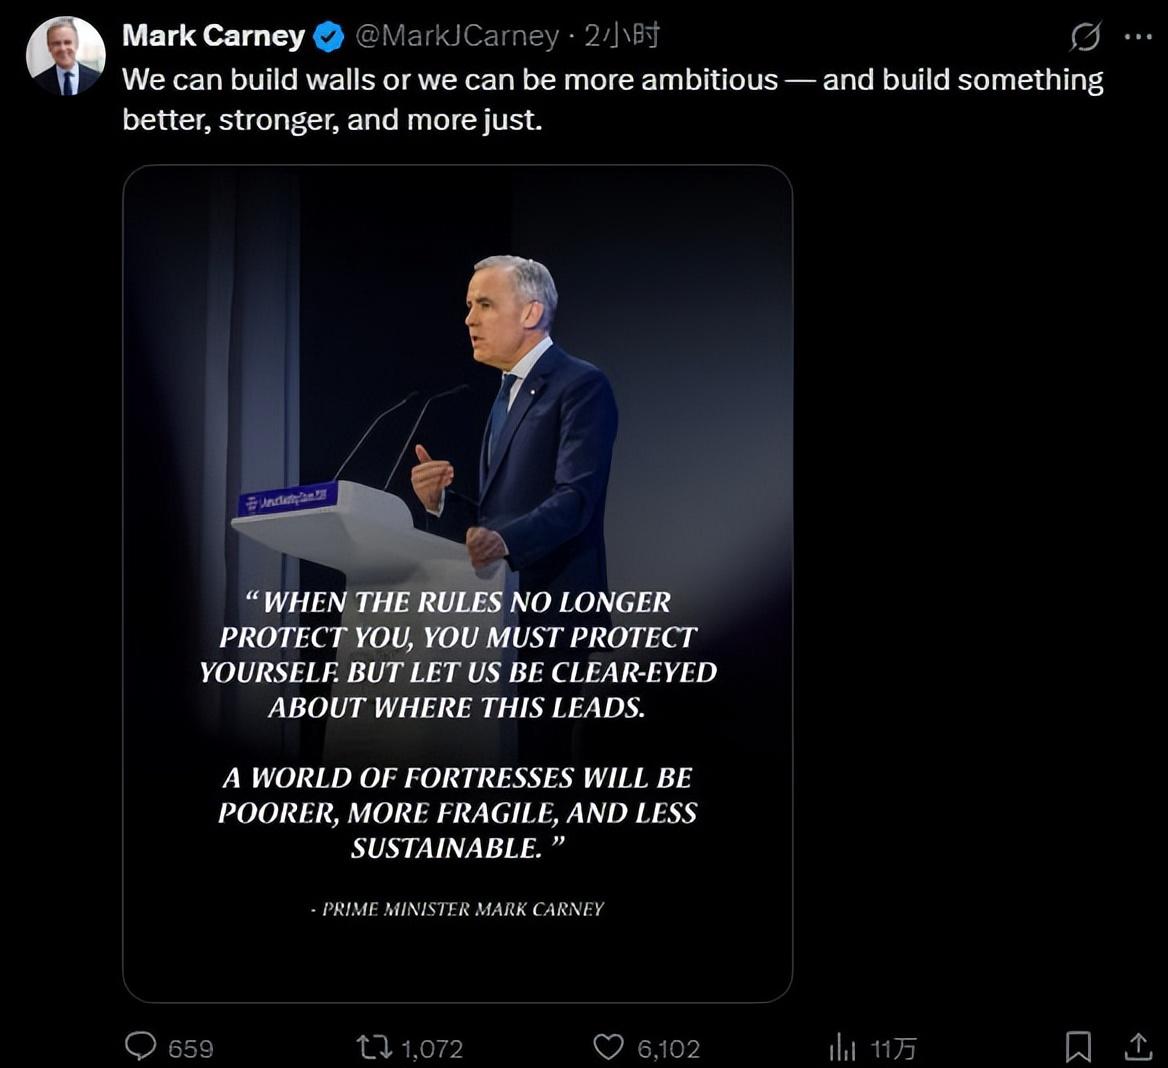This screenshot has height=1068, width=1168.
Task: Click the 11万 views count
Action: click(x=893, y=1048)
